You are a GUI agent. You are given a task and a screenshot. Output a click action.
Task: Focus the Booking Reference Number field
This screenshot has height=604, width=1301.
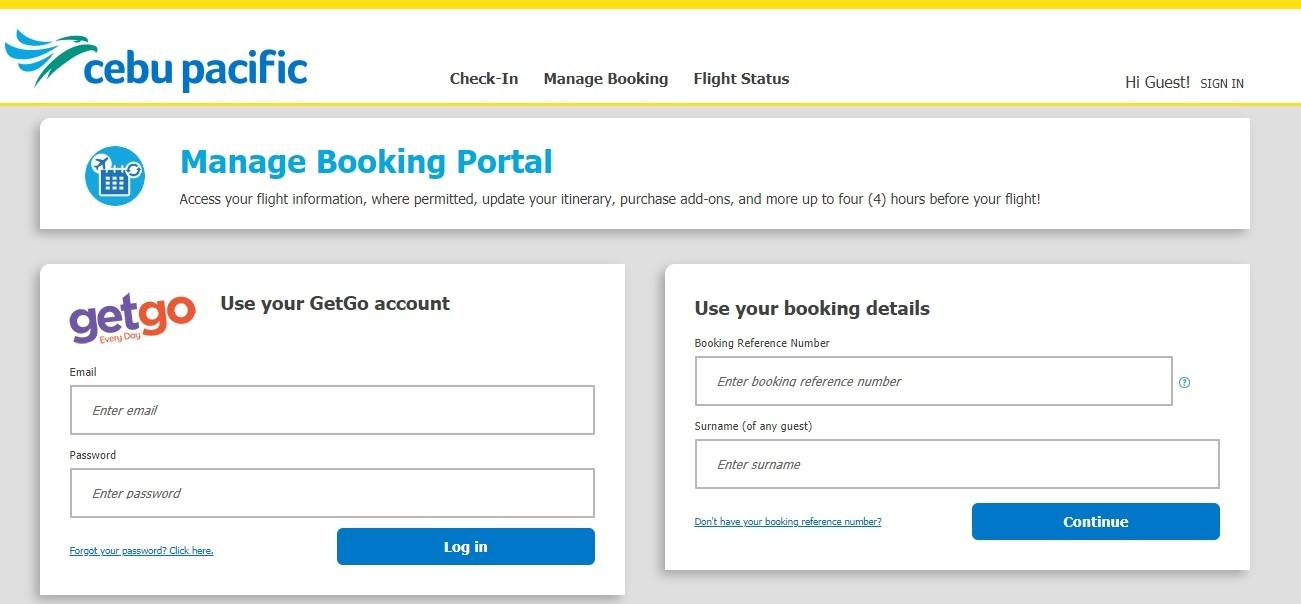[933, 381]
